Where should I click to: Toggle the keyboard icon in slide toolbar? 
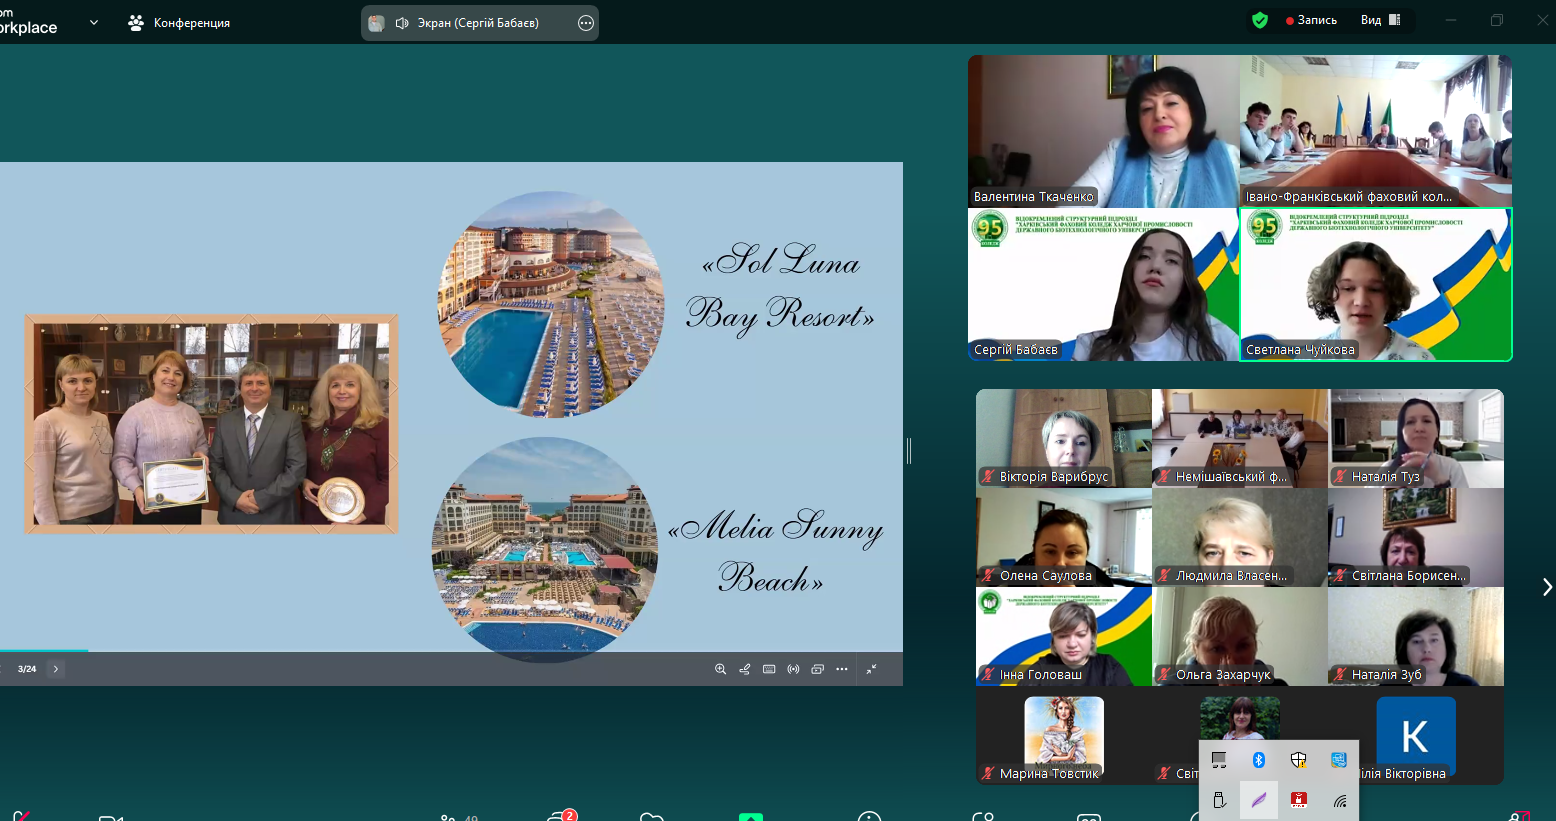pyautogui.click(x=769, y=669)
